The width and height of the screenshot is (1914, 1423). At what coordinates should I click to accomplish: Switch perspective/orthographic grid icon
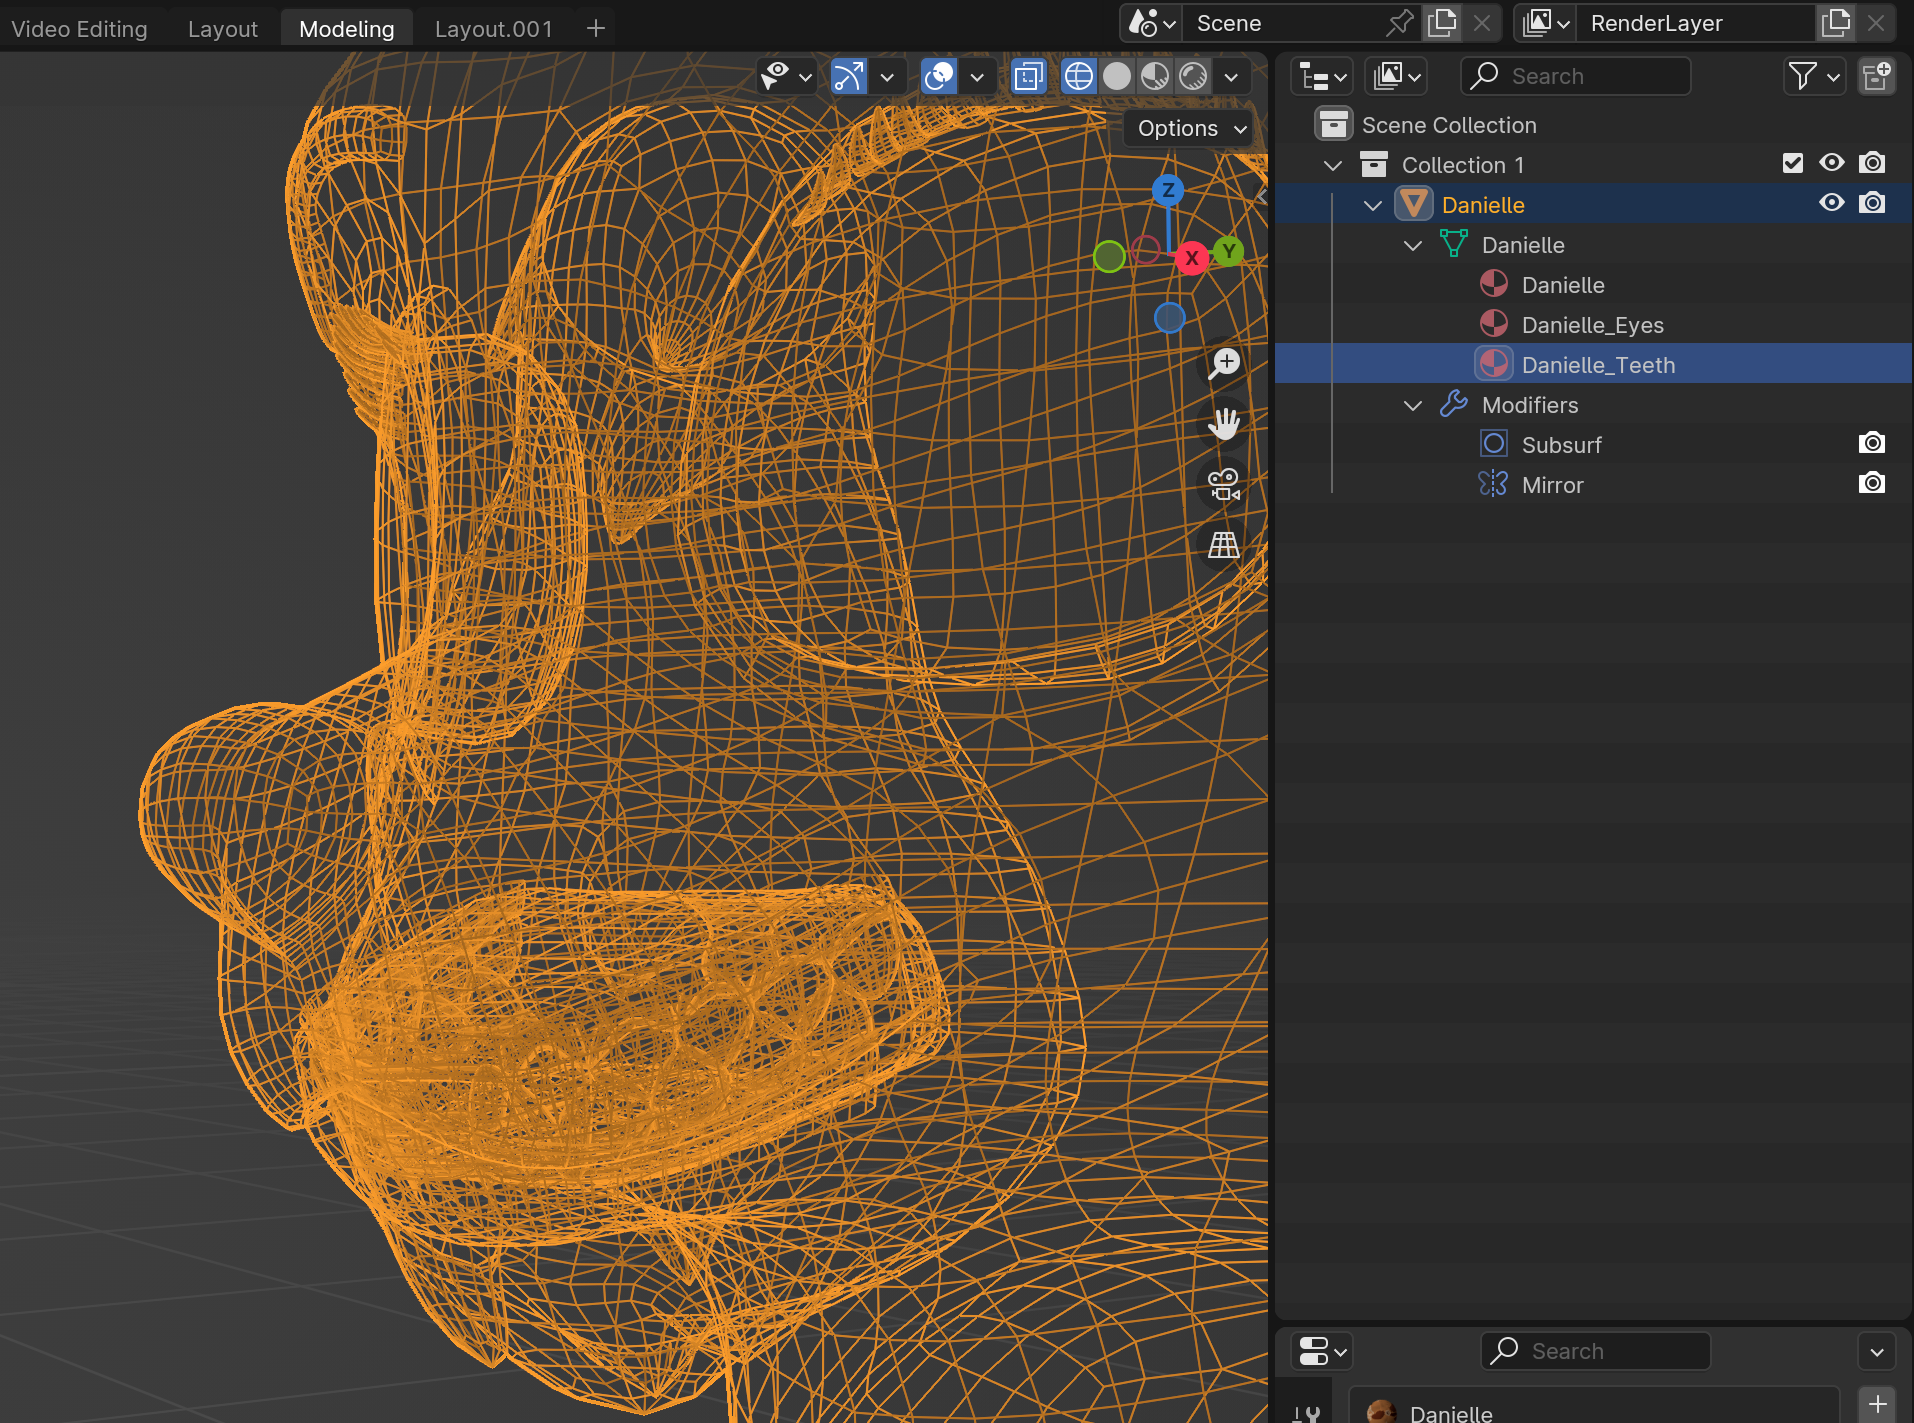1224,545
